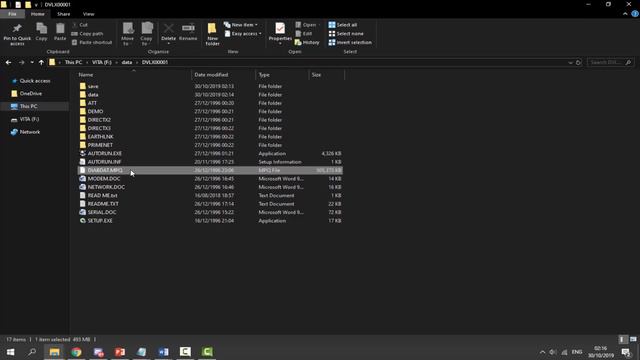
Task: Open VITA (F:) drive in sidebar
Action: tap(29, 119)
